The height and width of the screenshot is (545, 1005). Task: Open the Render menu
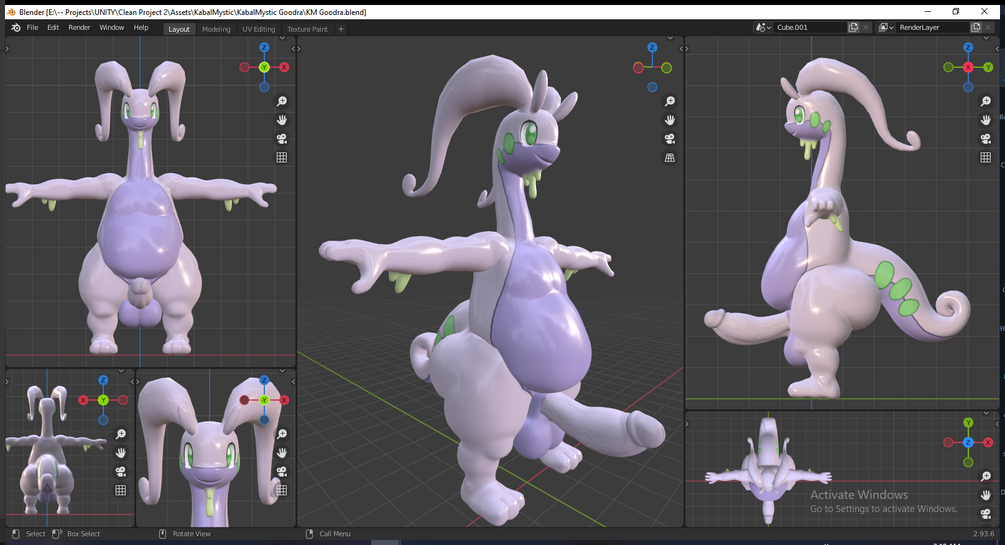click(x=79, y=28)
